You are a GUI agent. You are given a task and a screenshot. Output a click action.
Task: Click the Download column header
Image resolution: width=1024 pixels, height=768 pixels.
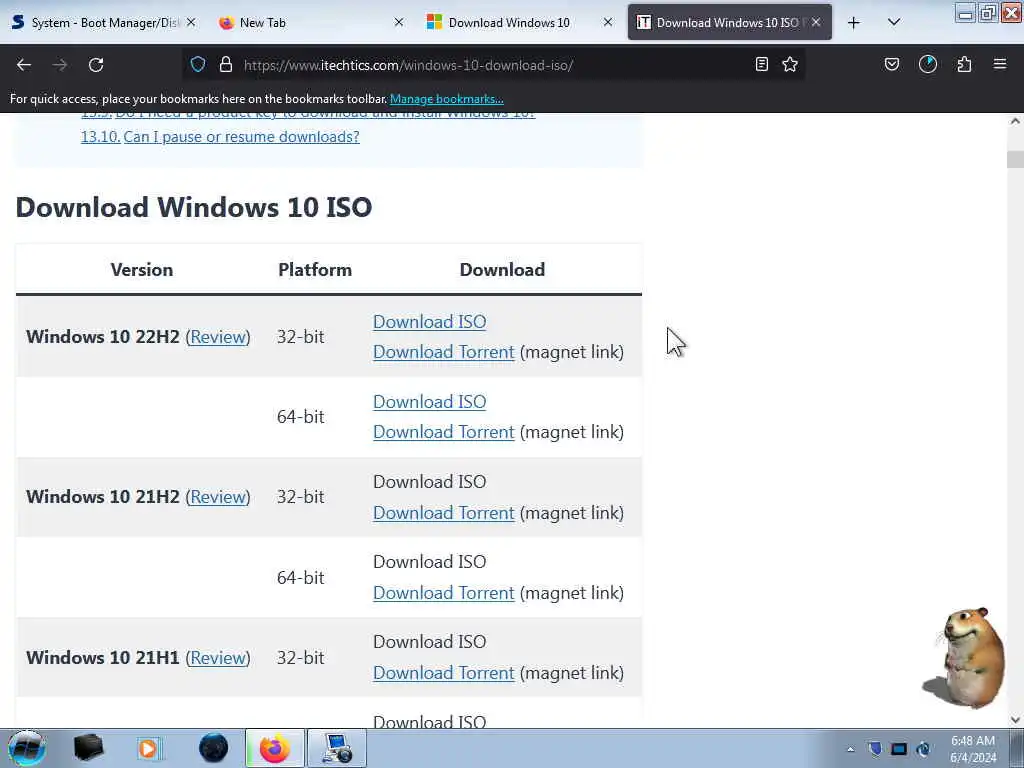(502, 270)
